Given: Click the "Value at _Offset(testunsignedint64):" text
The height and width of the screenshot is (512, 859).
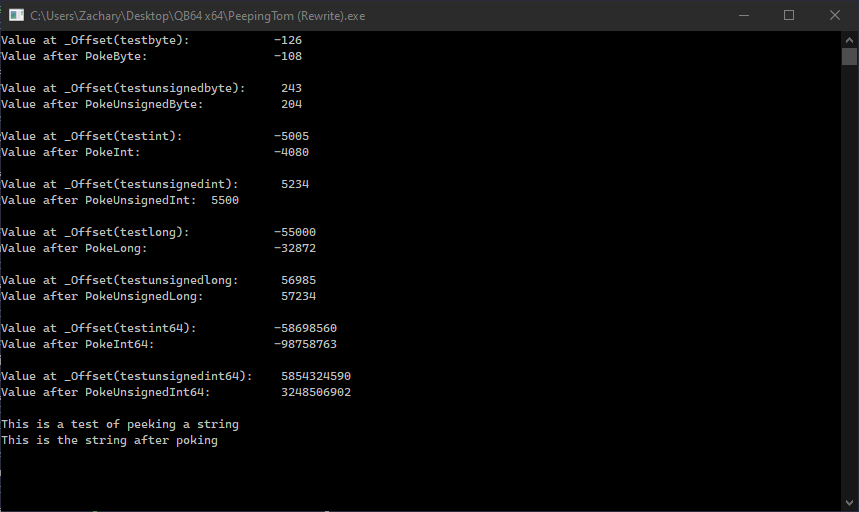Looking at the screenshot, I should tap(124, 376).
